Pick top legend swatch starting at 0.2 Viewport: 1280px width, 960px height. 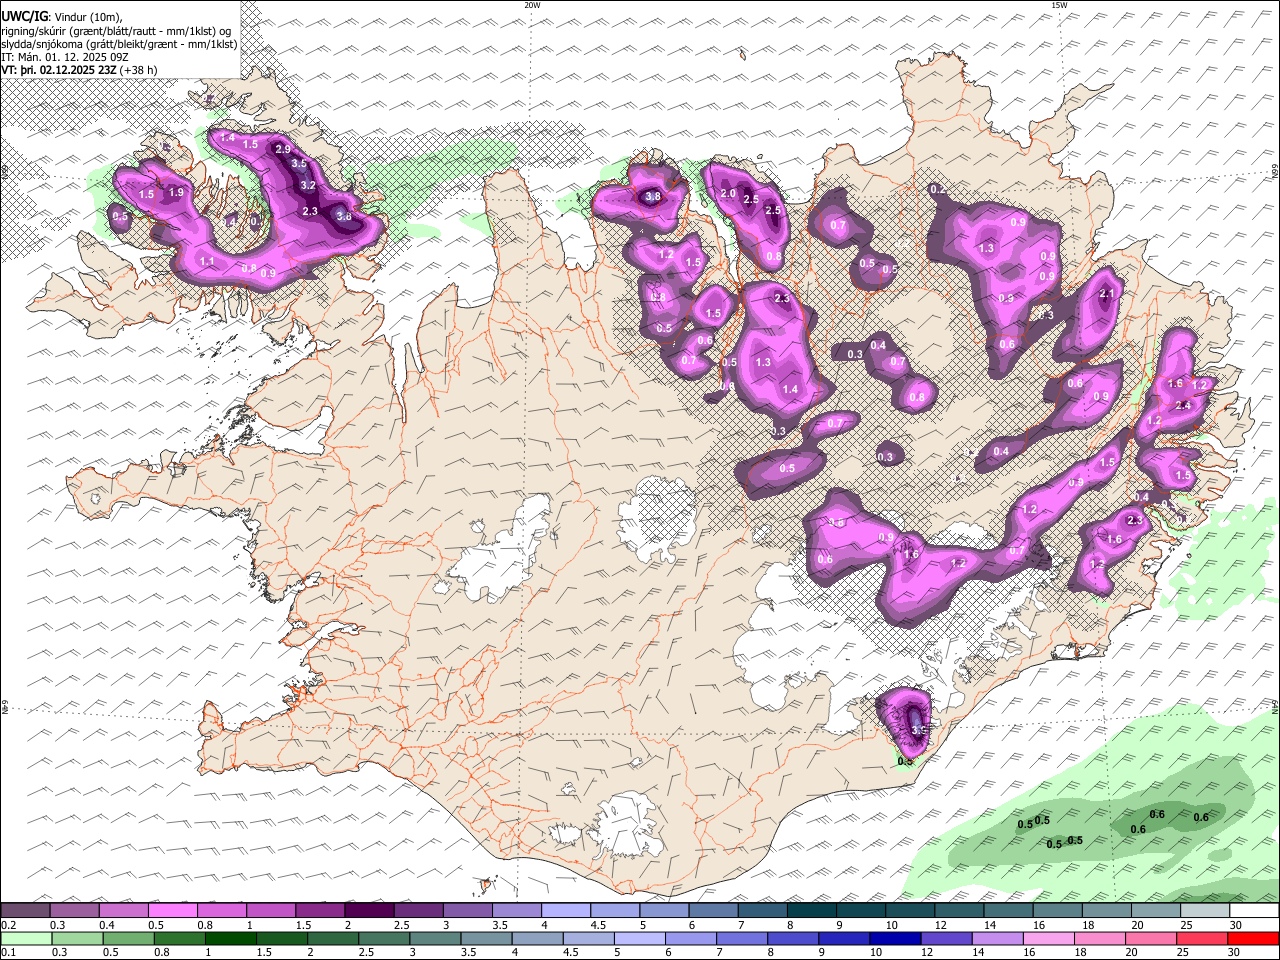[x=25, y=910]
